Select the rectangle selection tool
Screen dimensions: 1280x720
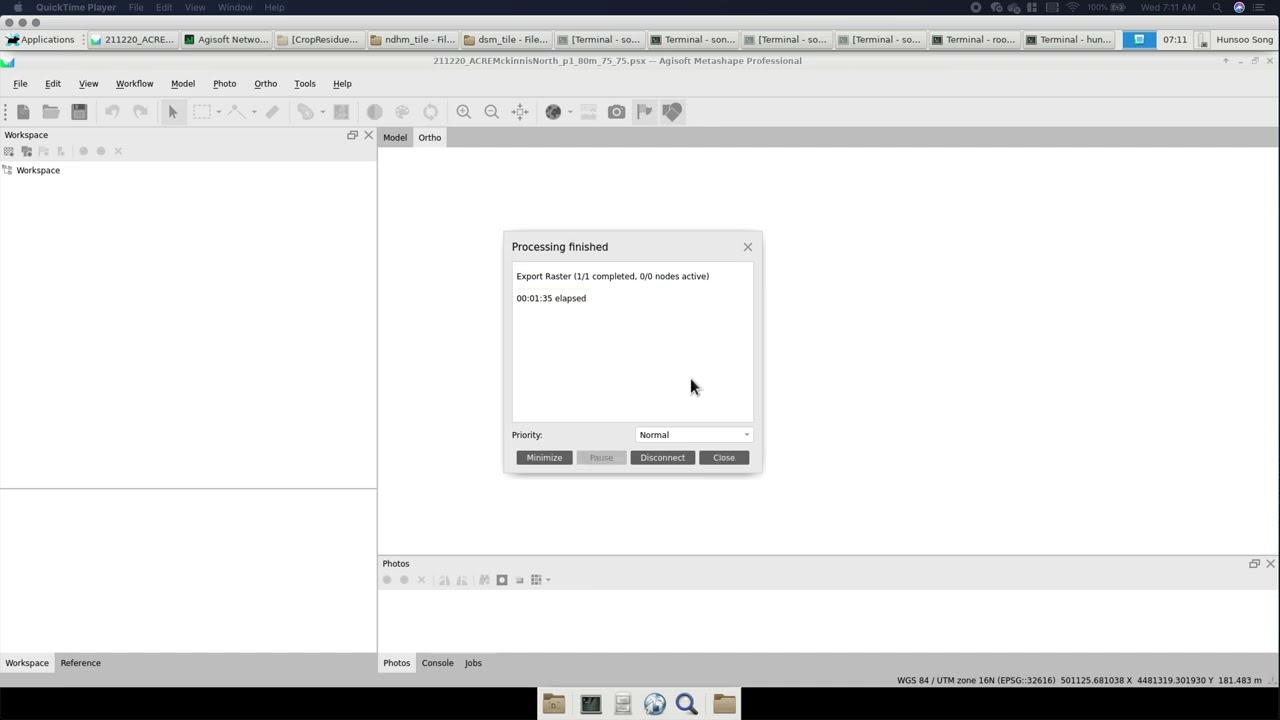click(x=202, y=112)
